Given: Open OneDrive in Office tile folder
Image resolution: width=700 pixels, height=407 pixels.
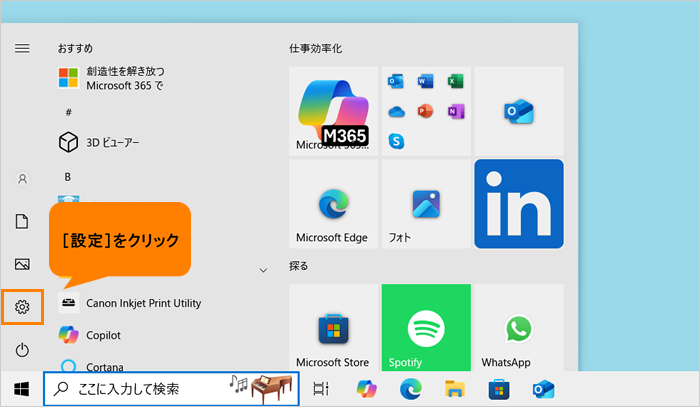Looking at the screenshot, I should point(396,112).
